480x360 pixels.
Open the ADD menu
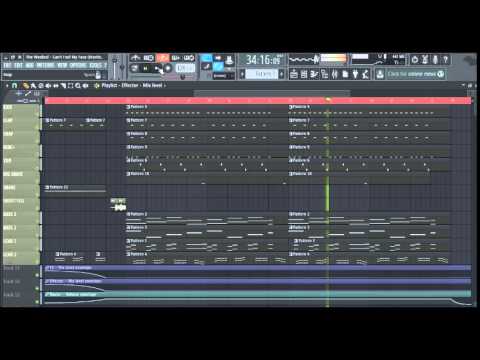coord(30,65)
